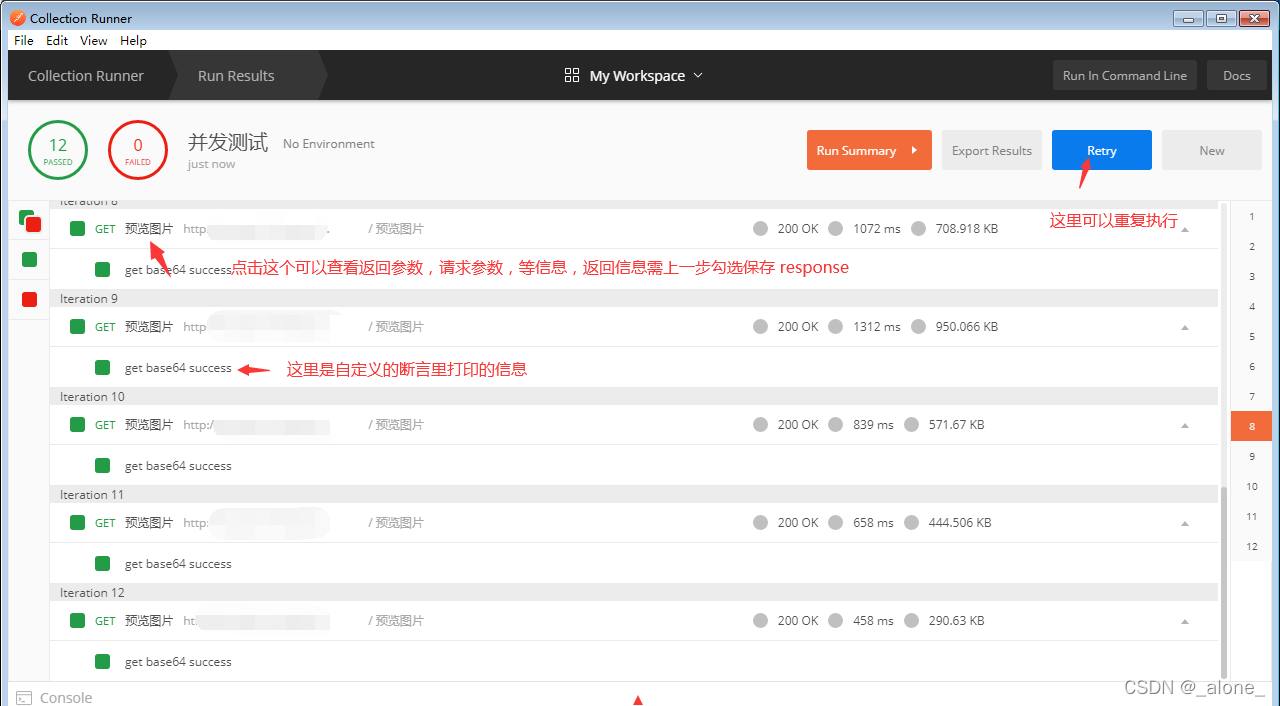Jump to iteration 12 in sidebar
The image size is (1280, 706).
tap(1251, 547)
